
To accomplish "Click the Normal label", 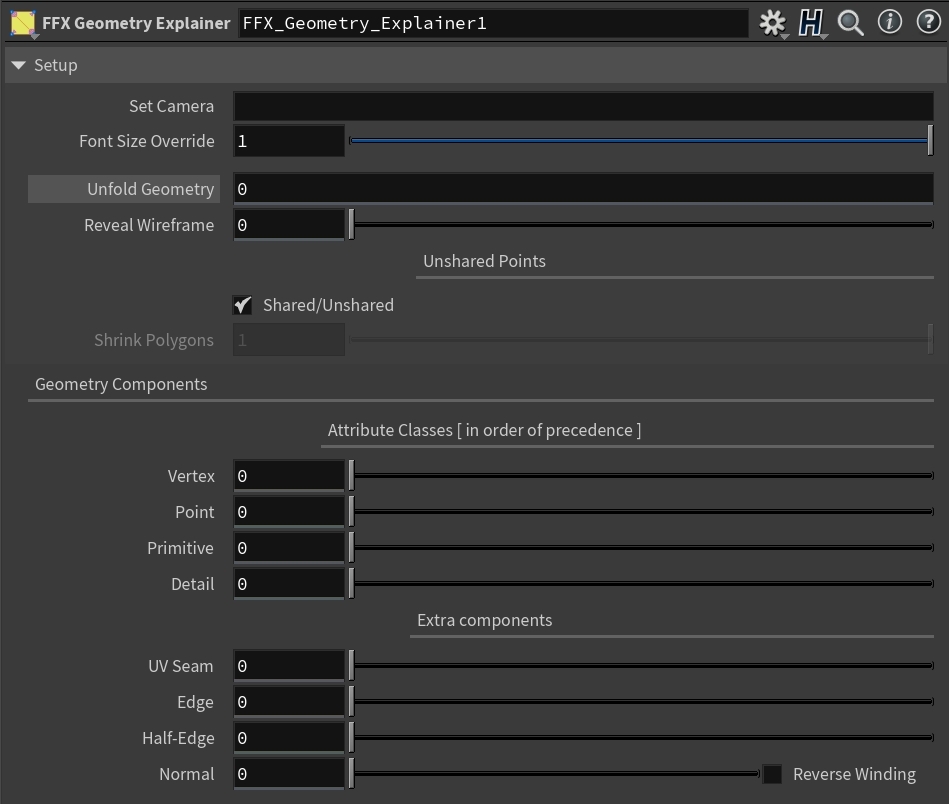I will point(186,774).
